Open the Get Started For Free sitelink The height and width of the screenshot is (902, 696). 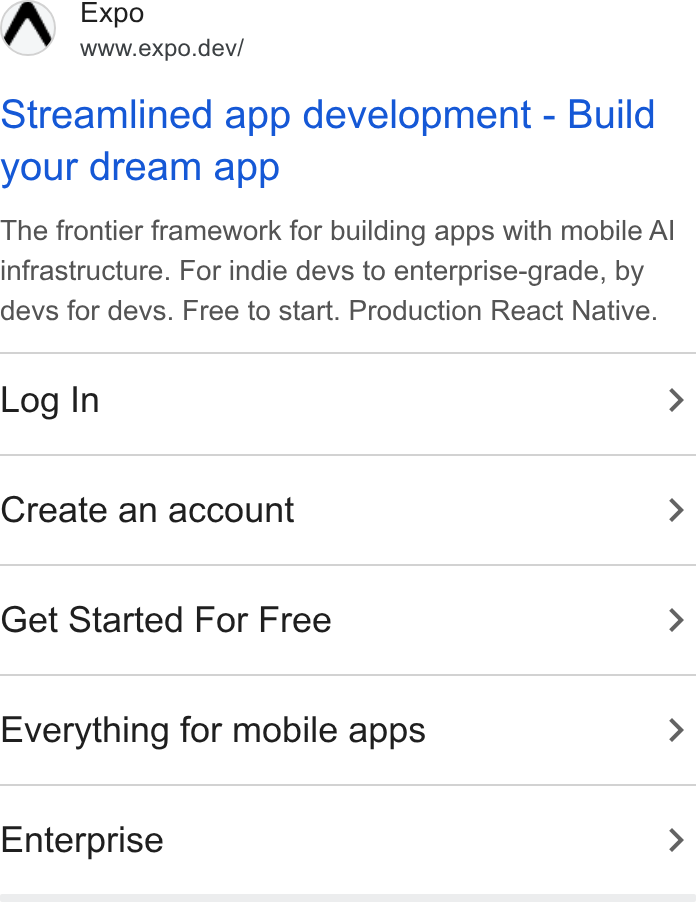click(x=348, y=620)
